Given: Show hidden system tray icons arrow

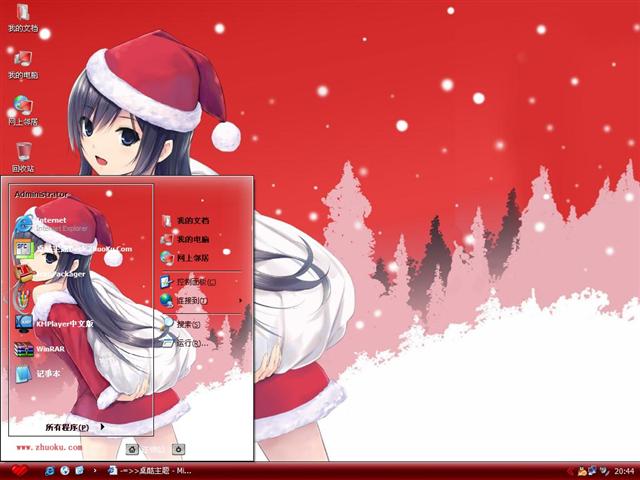Looking at the screenshot, I should coord(570,471).
